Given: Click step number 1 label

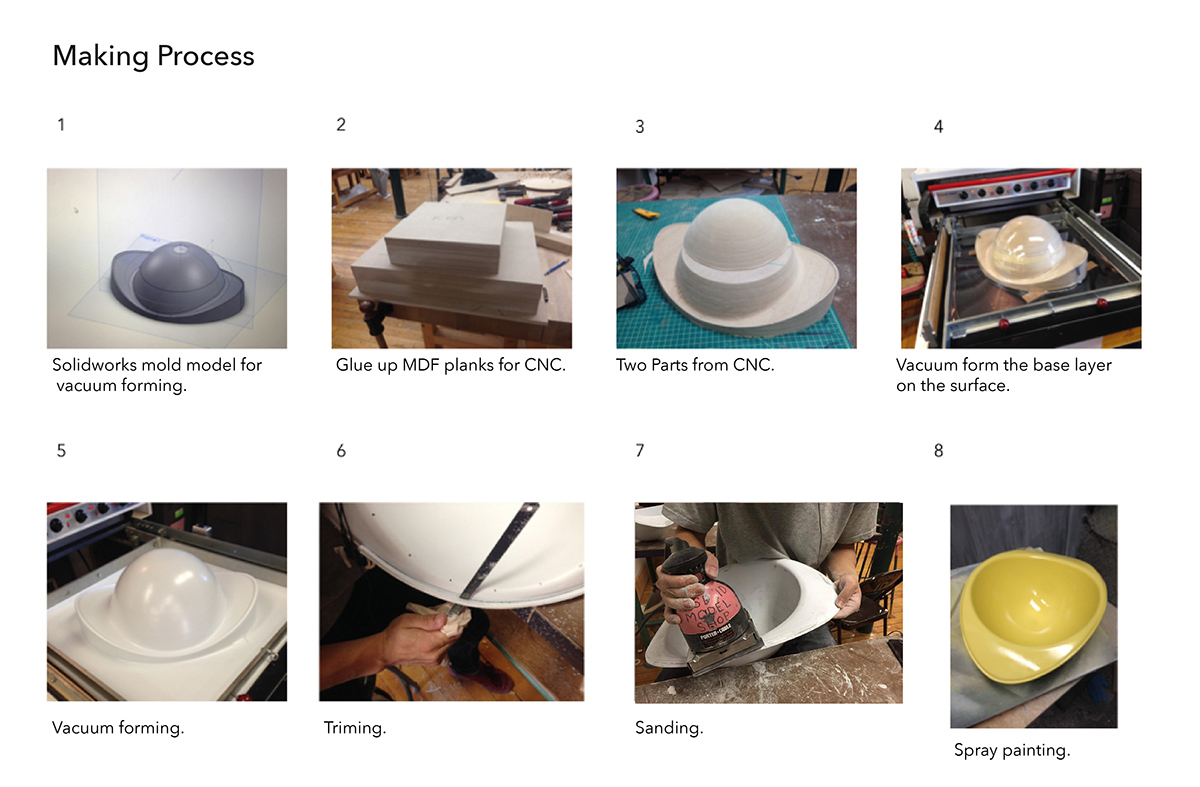Looking at the screenshot, I should pos(61,125).
